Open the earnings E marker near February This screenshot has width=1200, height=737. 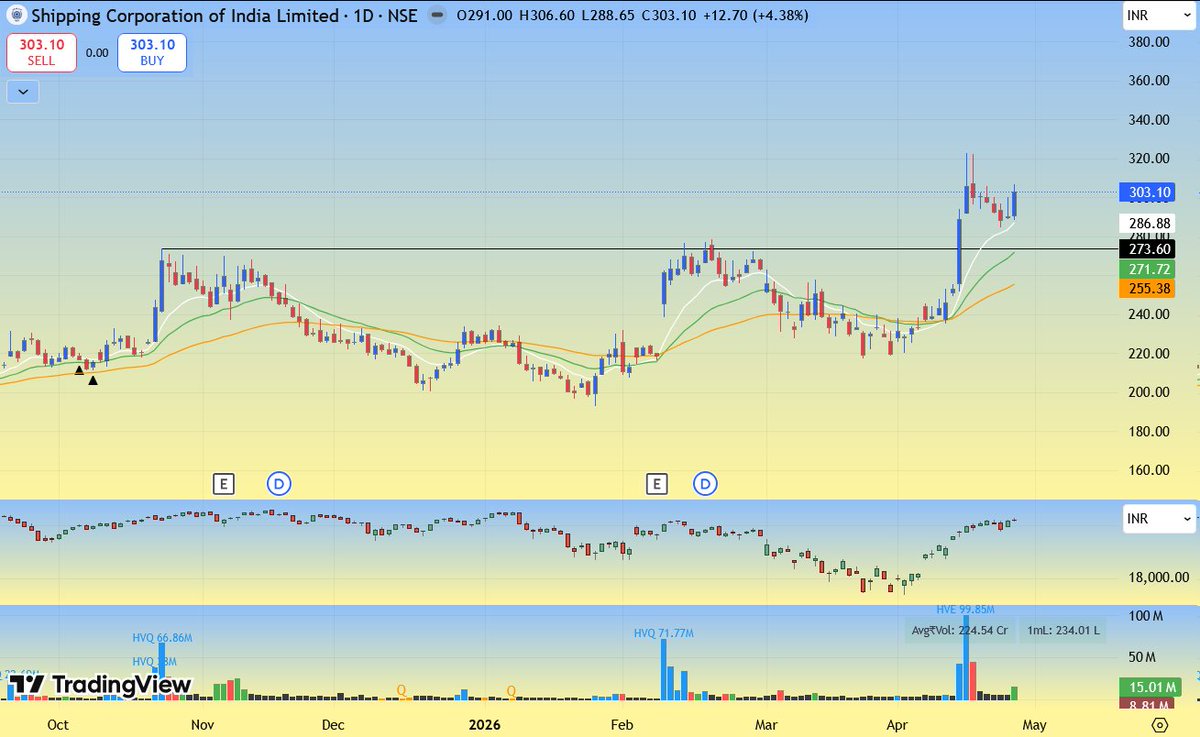click(x=657, y=483)
